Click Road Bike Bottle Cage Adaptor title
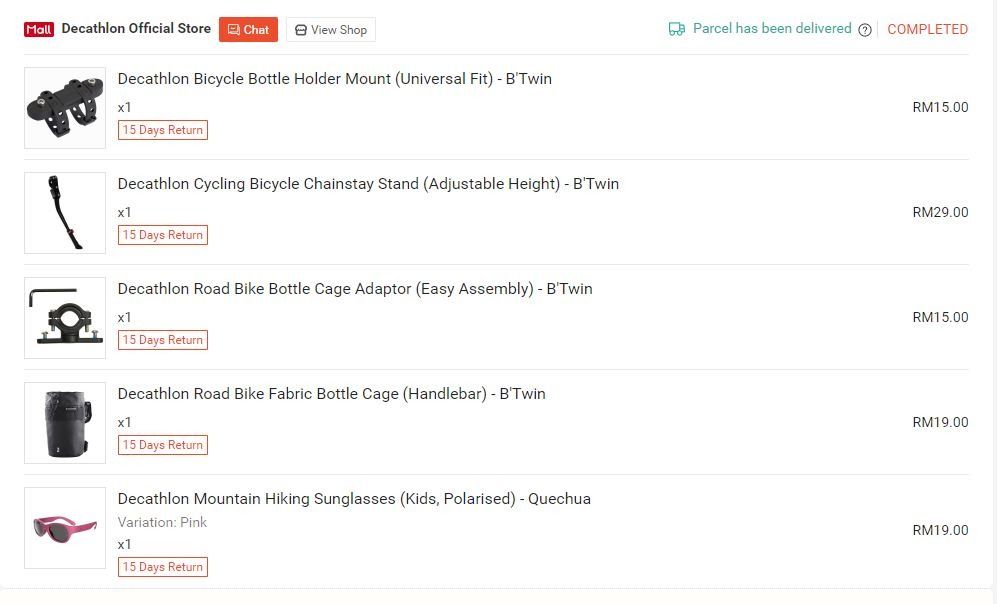Screen dimensions: 997x604 [x=355, y=289]
